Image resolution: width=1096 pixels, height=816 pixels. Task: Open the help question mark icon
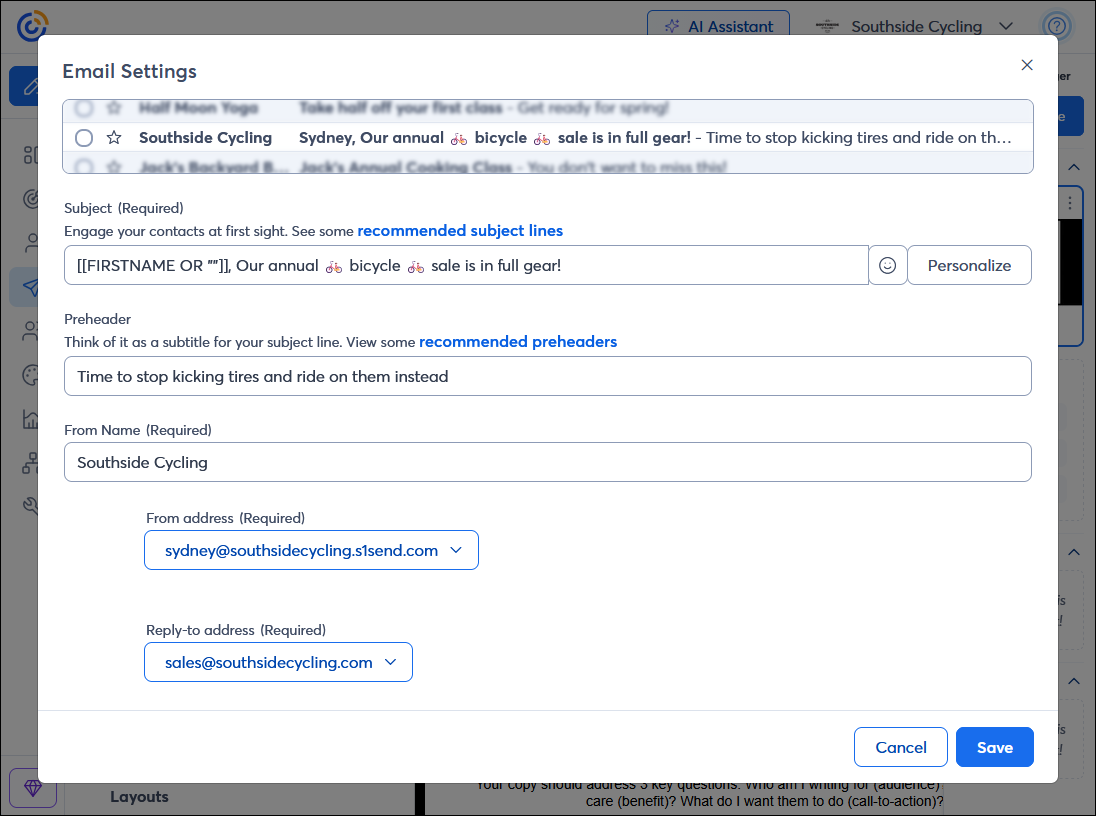coord(1057,27)
